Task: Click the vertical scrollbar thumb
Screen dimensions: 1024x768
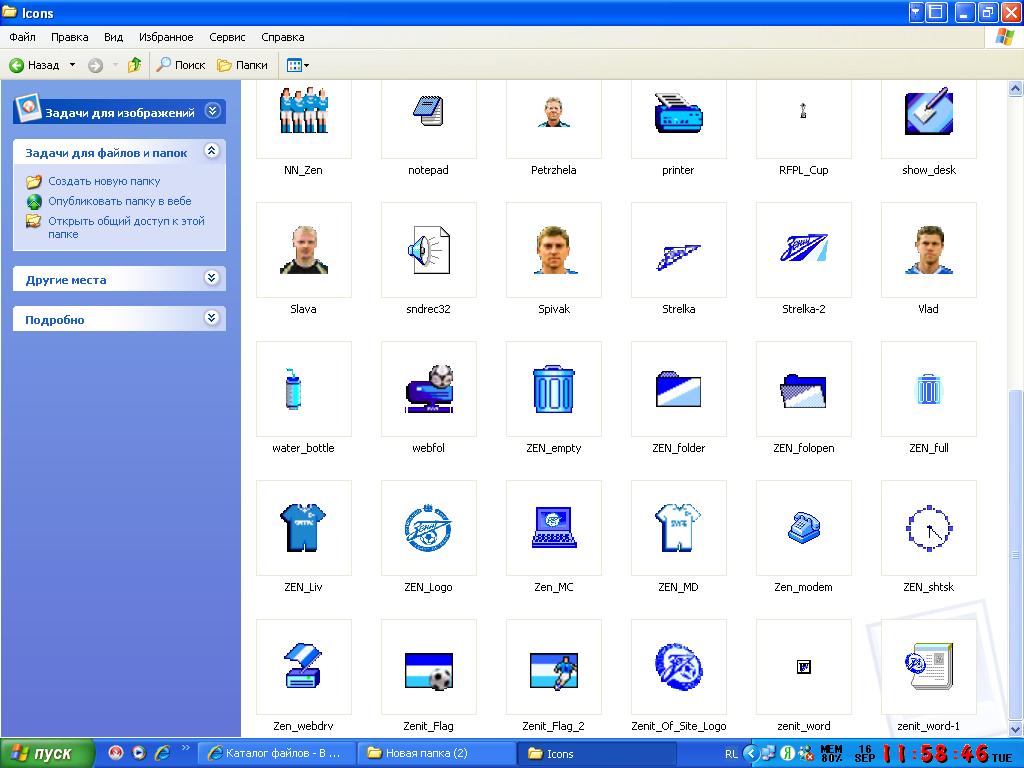Action: [1016, 555]
